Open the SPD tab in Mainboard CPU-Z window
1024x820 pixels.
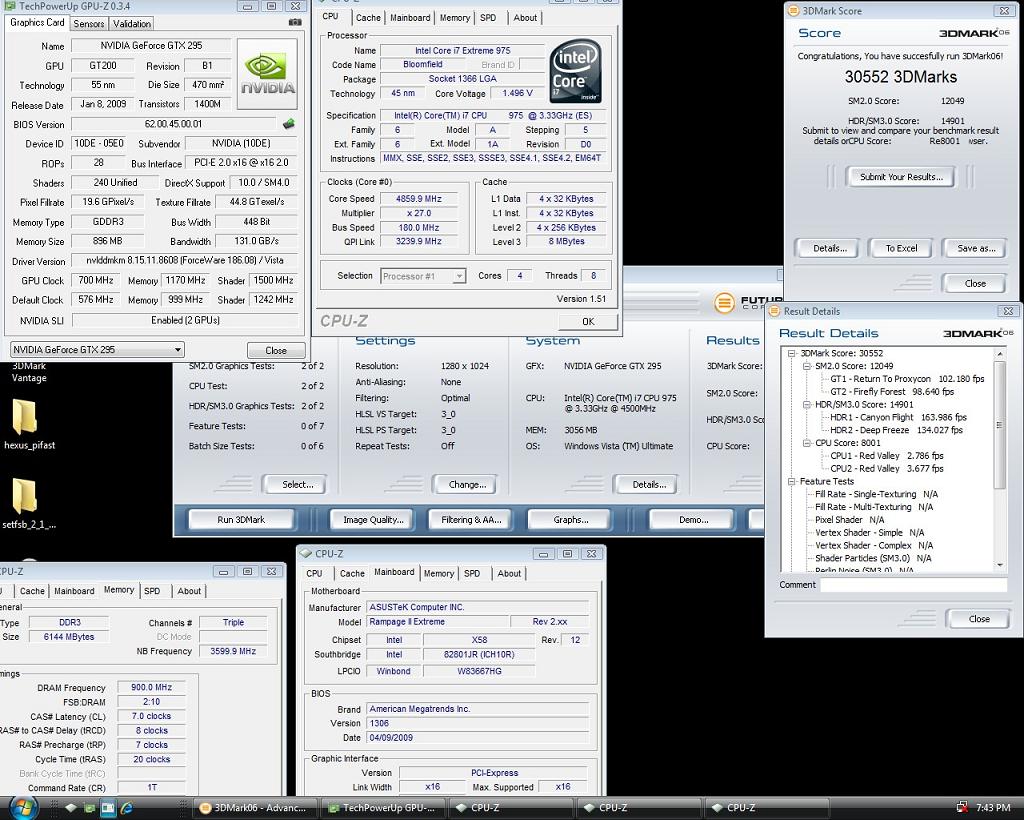(472, 573)
